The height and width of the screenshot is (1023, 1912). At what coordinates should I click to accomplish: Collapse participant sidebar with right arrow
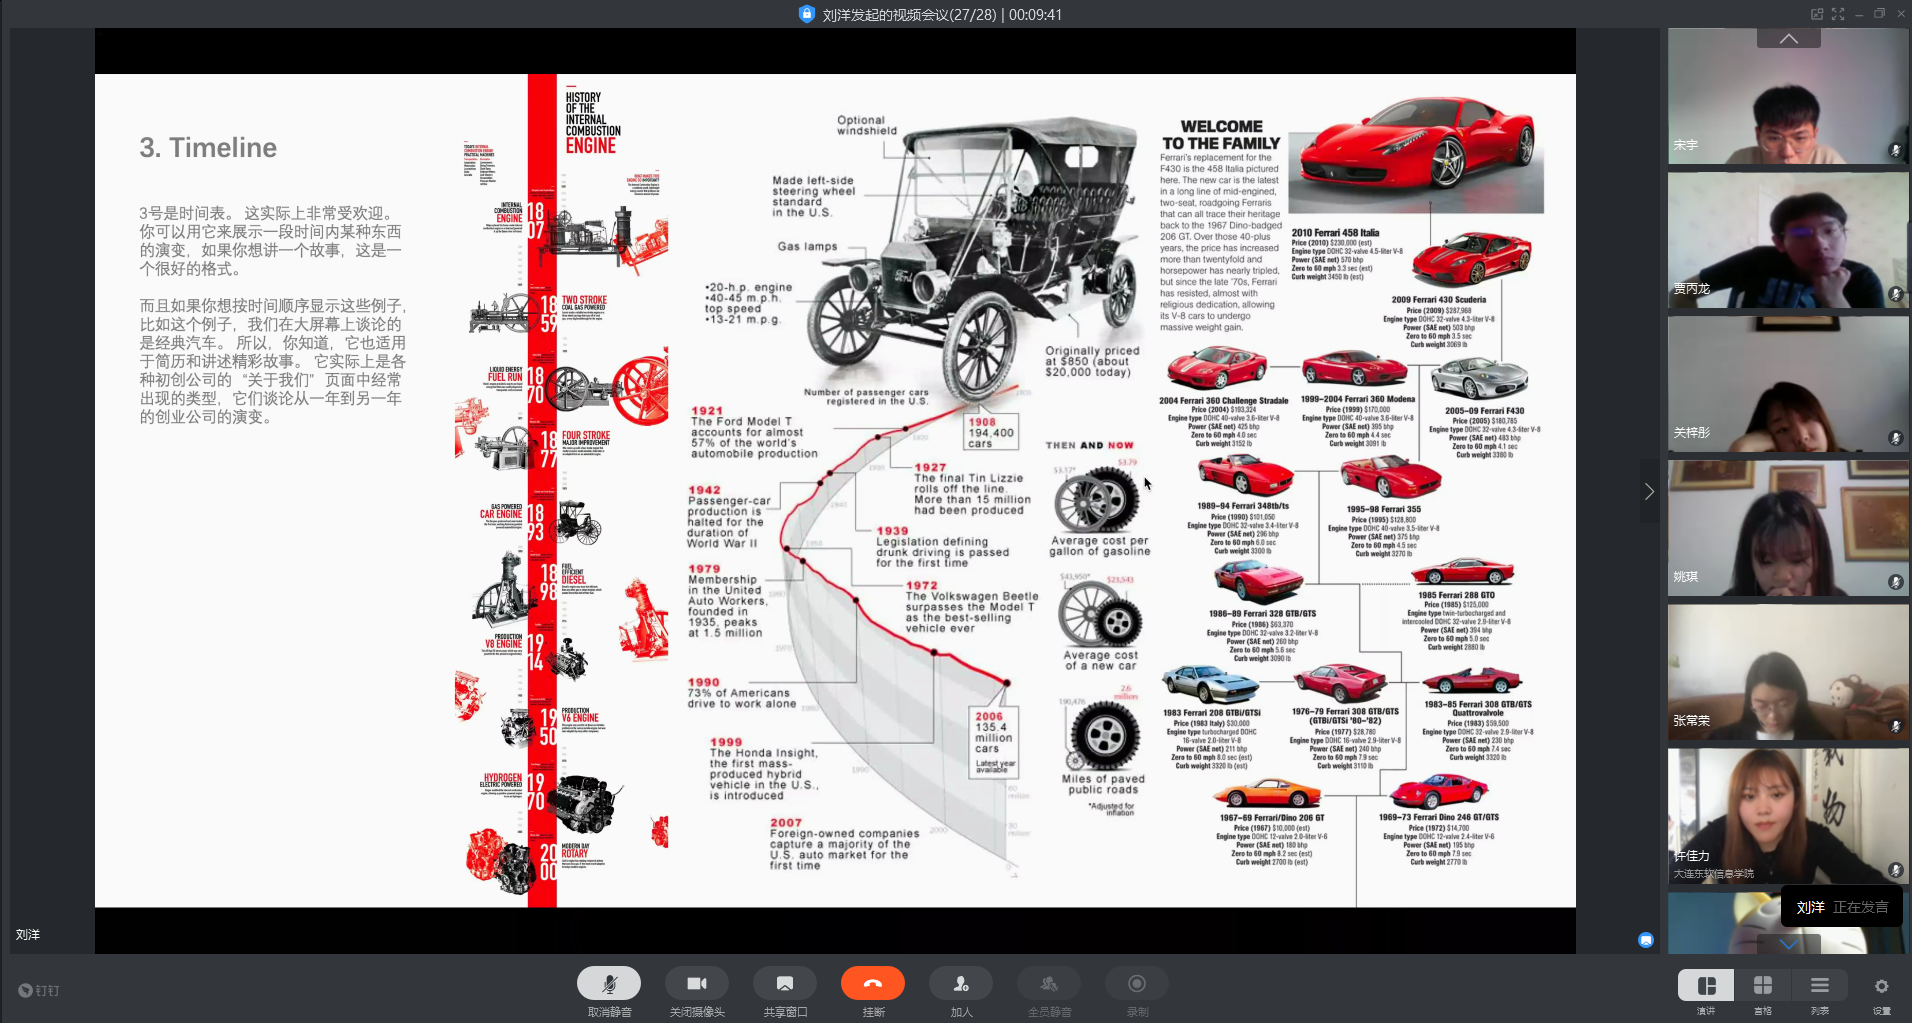coord(1649,491)
